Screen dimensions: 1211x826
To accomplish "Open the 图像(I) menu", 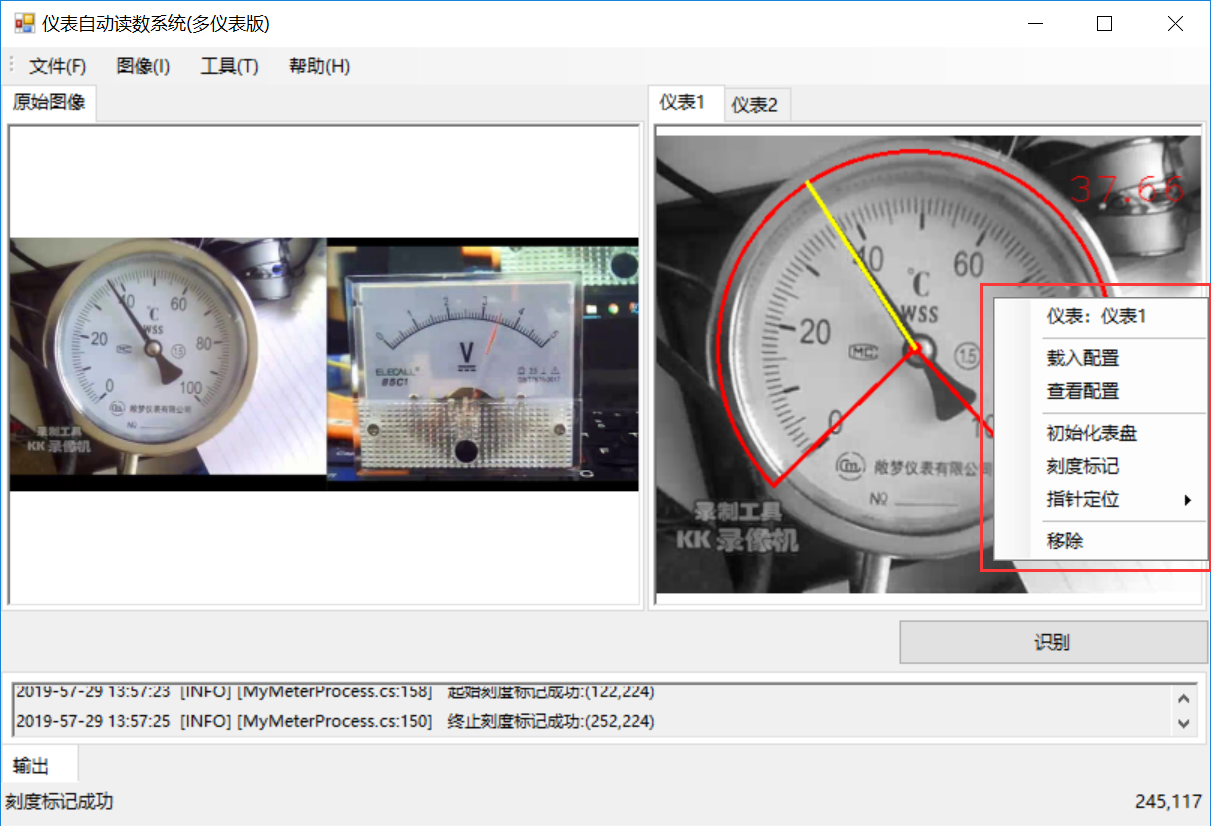I will pyautogui.click(x=143, y=66).
